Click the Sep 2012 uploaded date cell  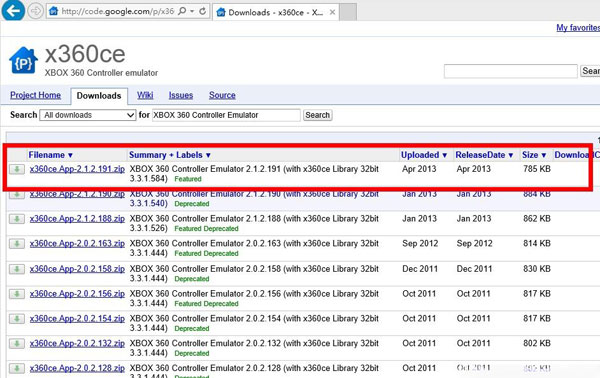[x=420, y=244]
